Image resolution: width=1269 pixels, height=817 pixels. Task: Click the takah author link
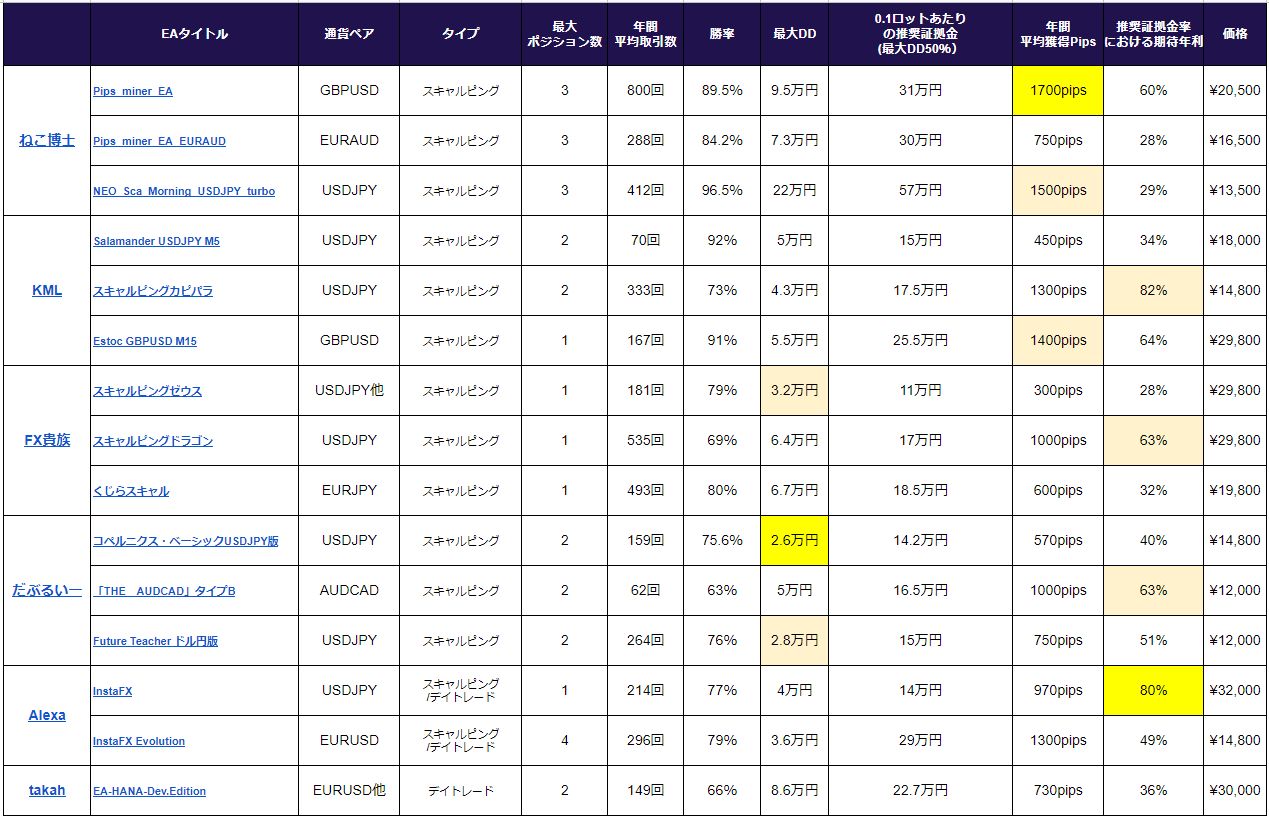[47, 790]
